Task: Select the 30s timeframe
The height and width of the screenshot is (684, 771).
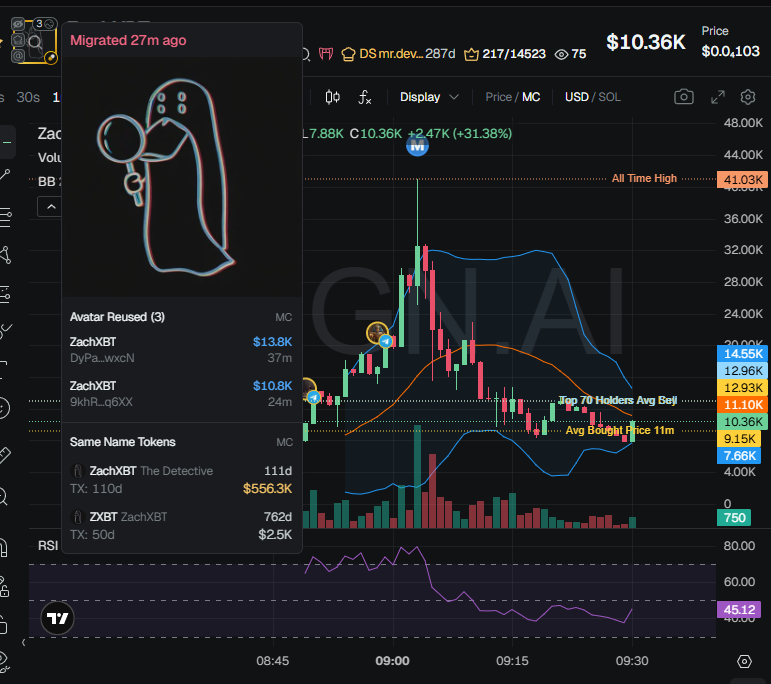Action: point(28,97)
